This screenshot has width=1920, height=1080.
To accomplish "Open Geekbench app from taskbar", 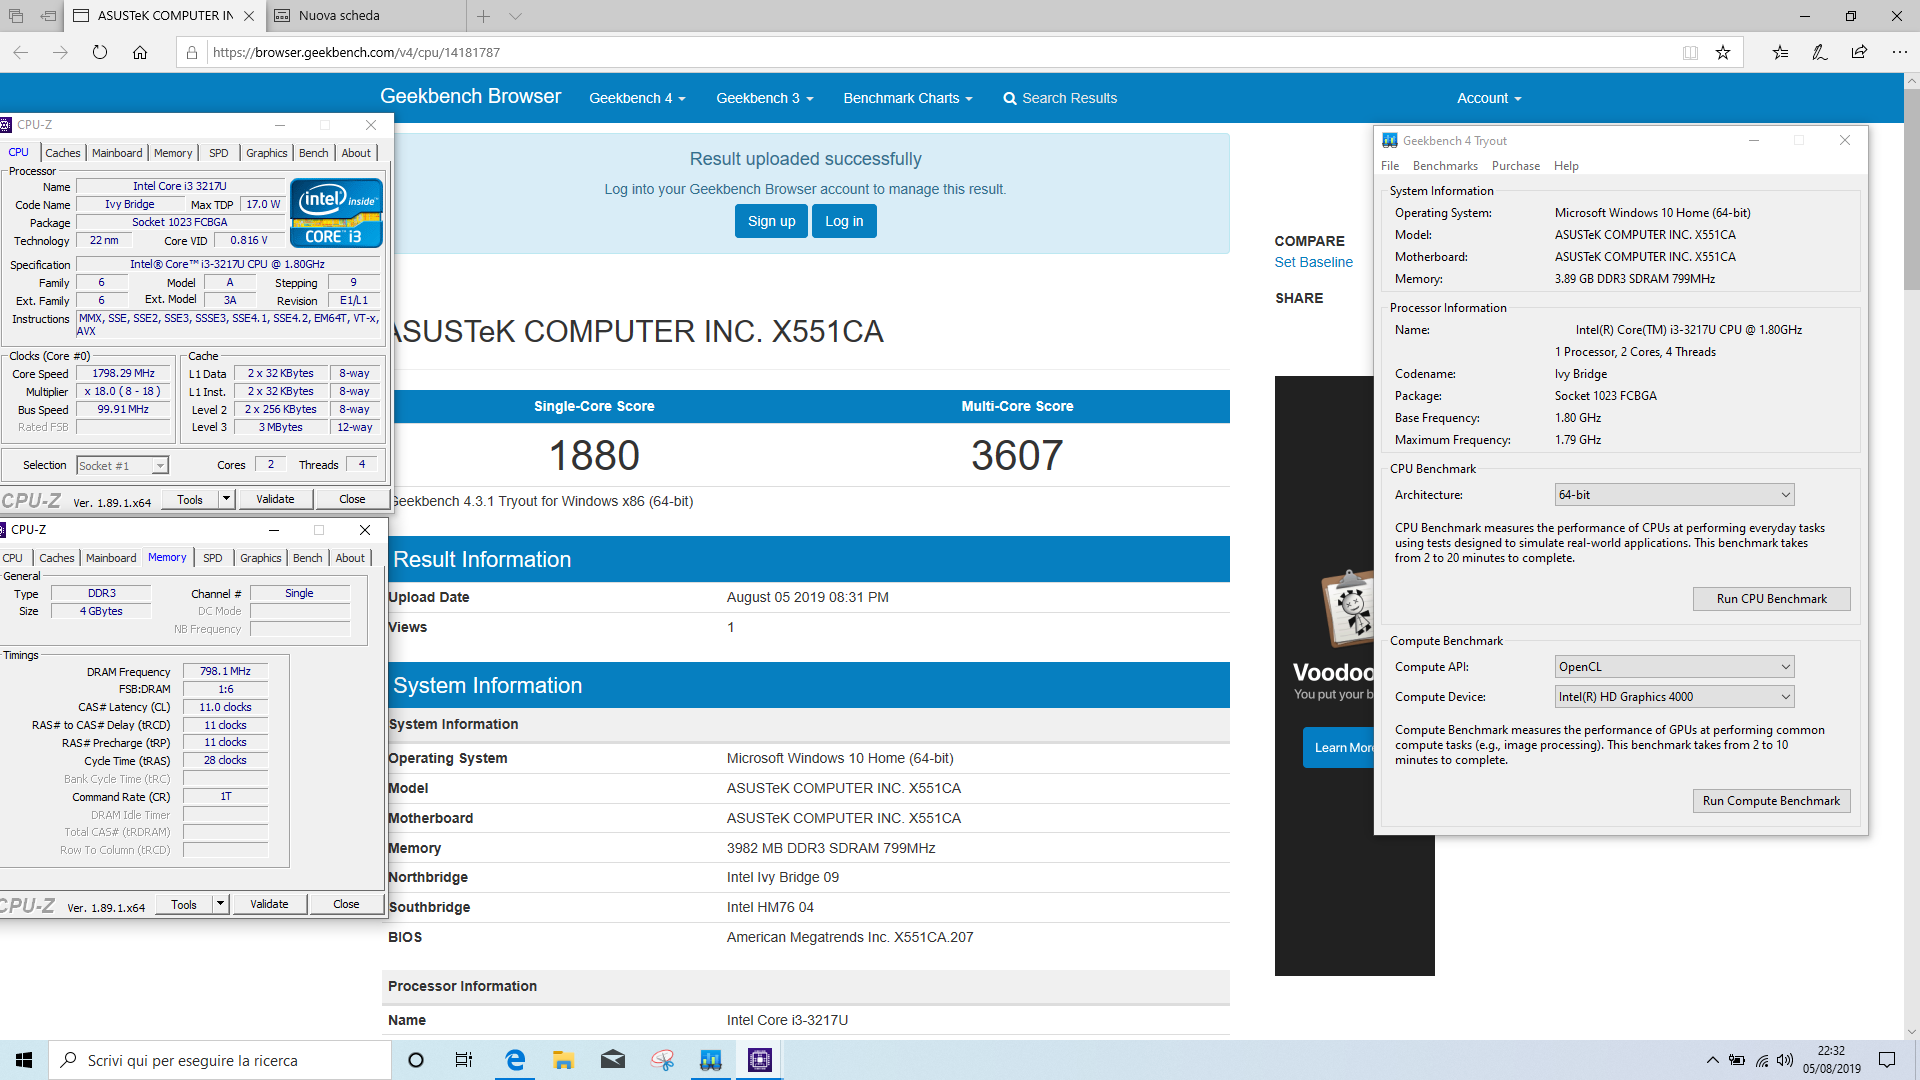I will click(x=711, y=1060).
